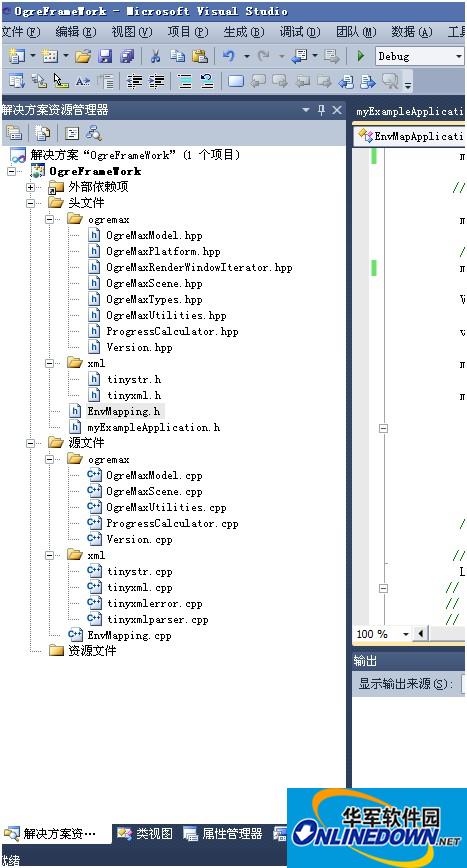Uncomment the selected lines icon

[207, 82]
